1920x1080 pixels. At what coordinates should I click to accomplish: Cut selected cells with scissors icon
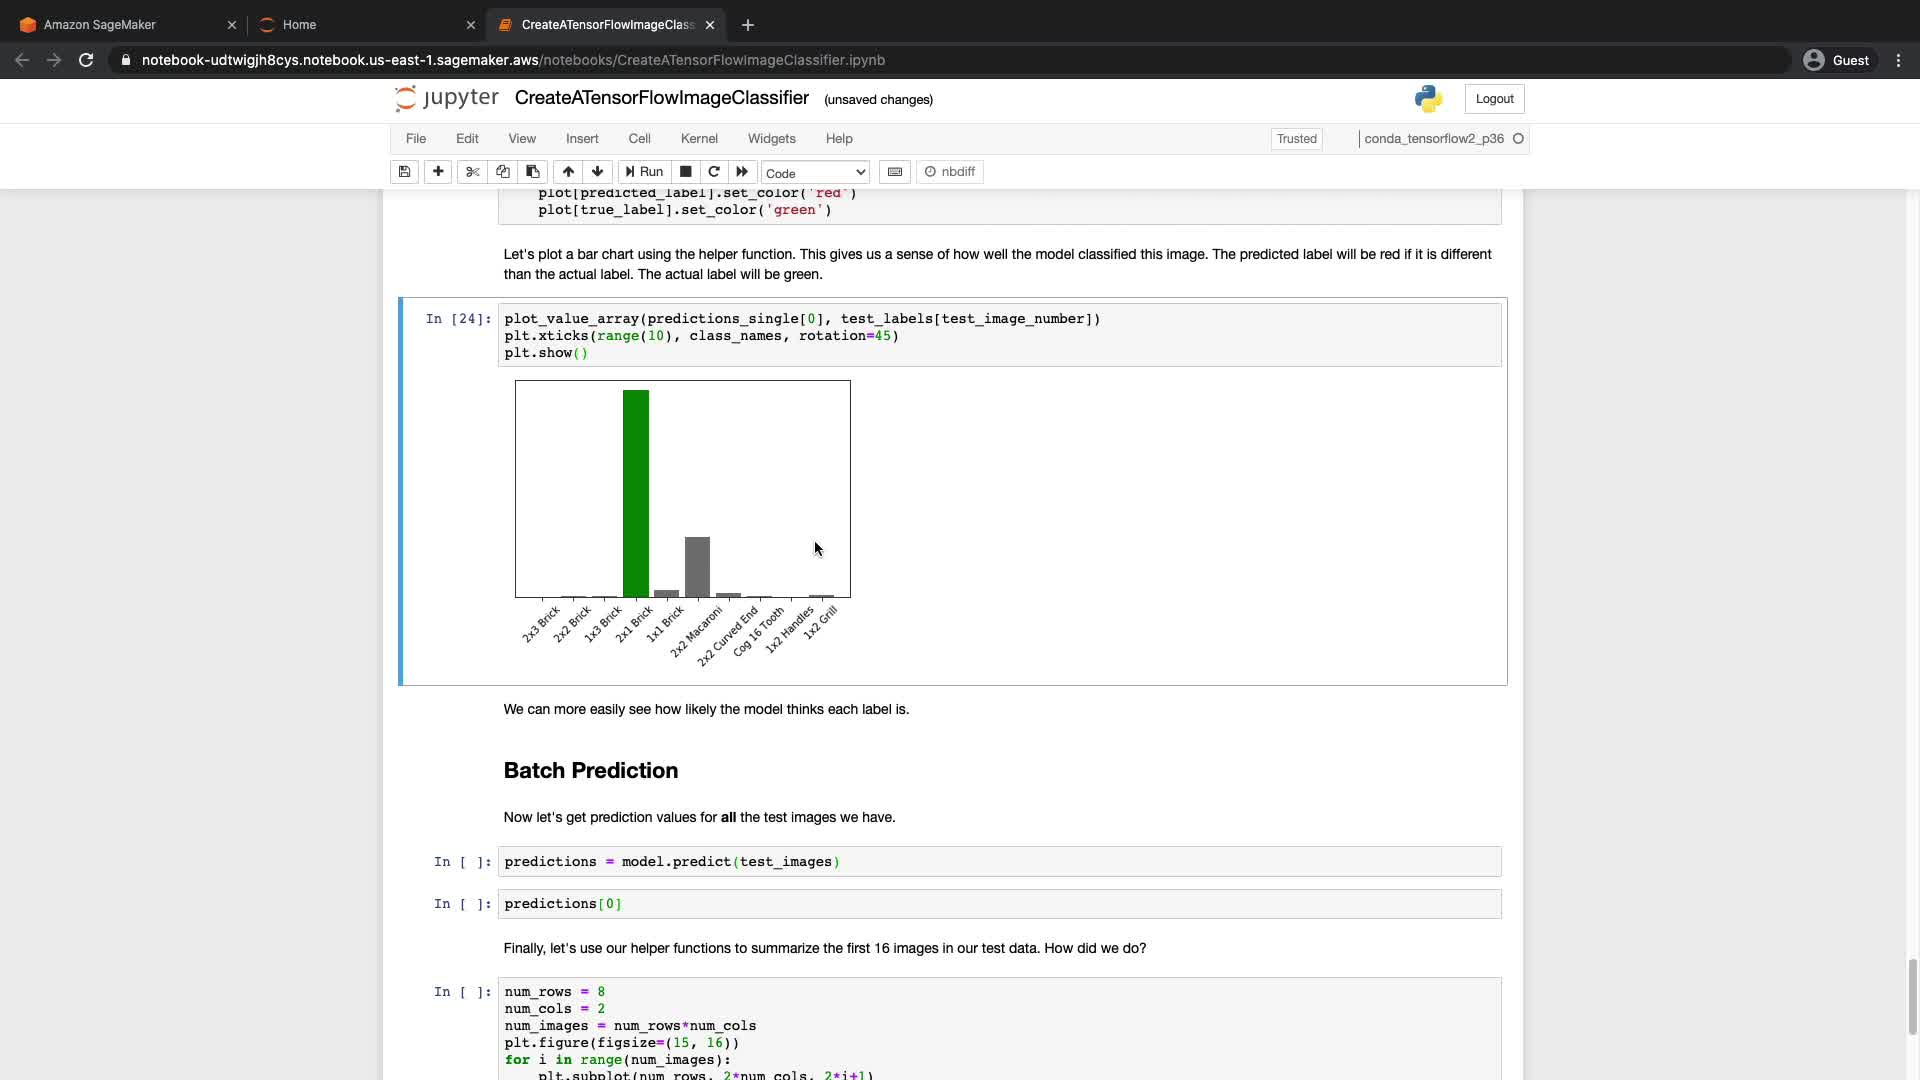(x=473, y=172)
